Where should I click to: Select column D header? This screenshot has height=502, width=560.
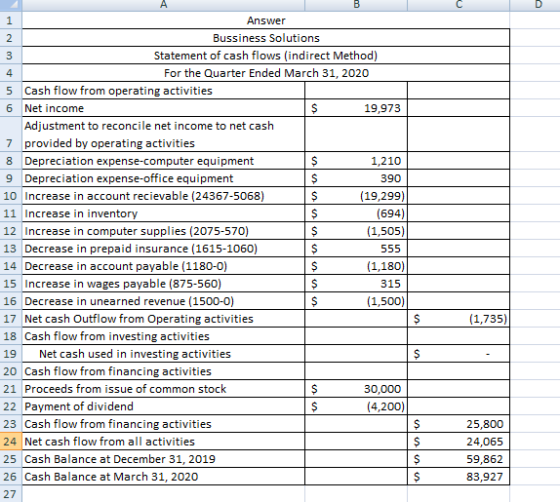[x=535, y=5]
